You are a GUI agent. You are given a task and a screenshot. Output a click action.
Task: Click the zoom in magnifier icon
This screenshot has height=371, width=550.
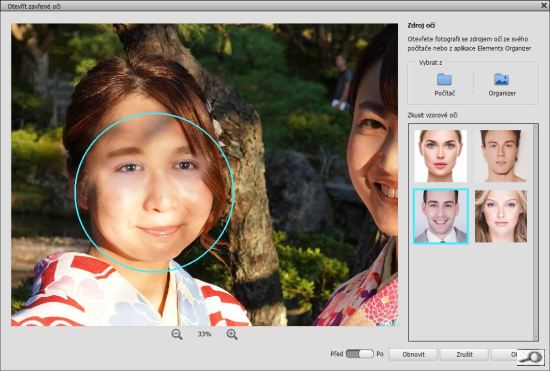click(x=232, y=334)
